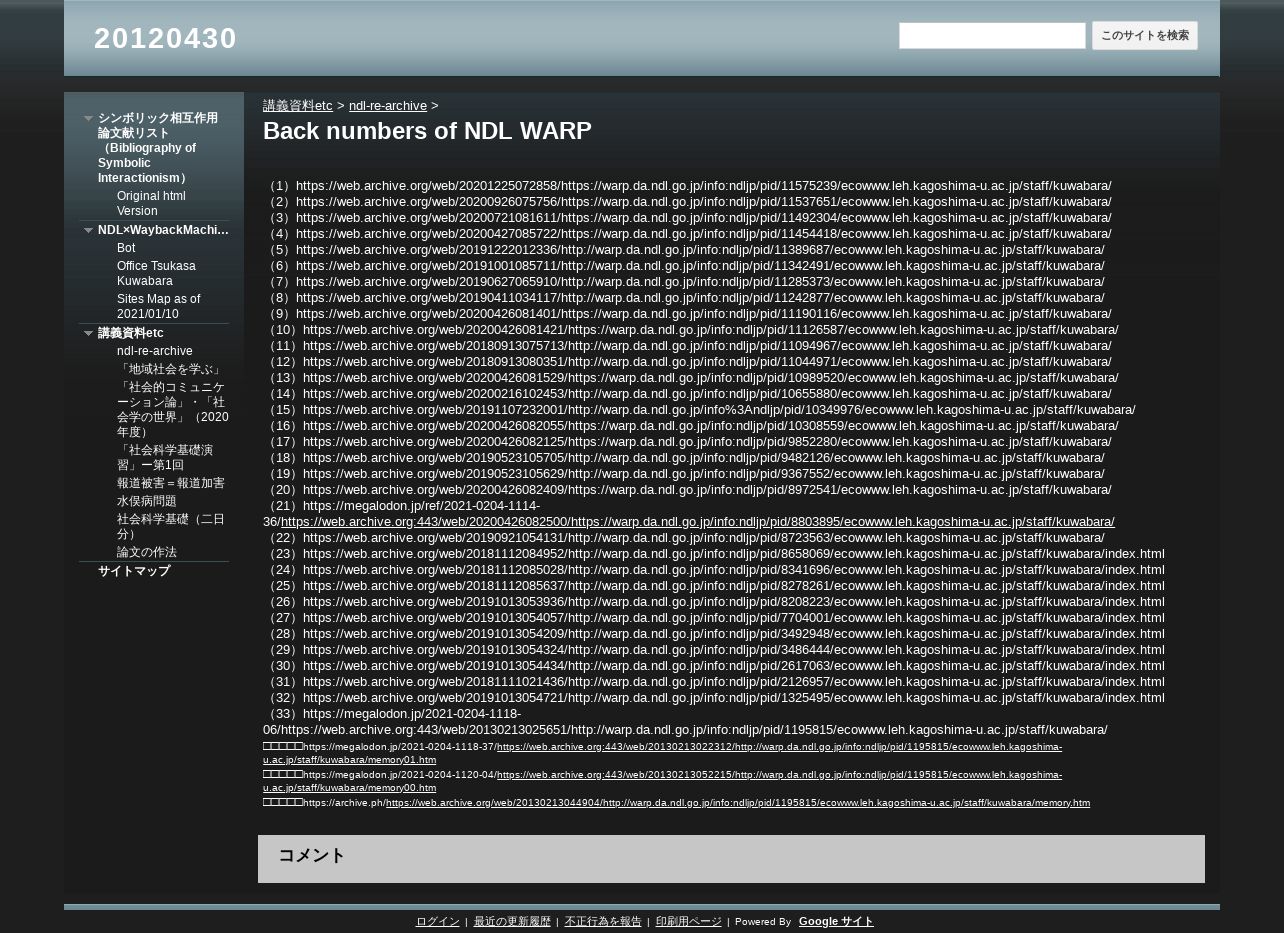This screenshot has width=1284, height=933.
Task: Click archive entry (5) pid/11389687 text
Action: pyautogui.click(x=684, y=250)
